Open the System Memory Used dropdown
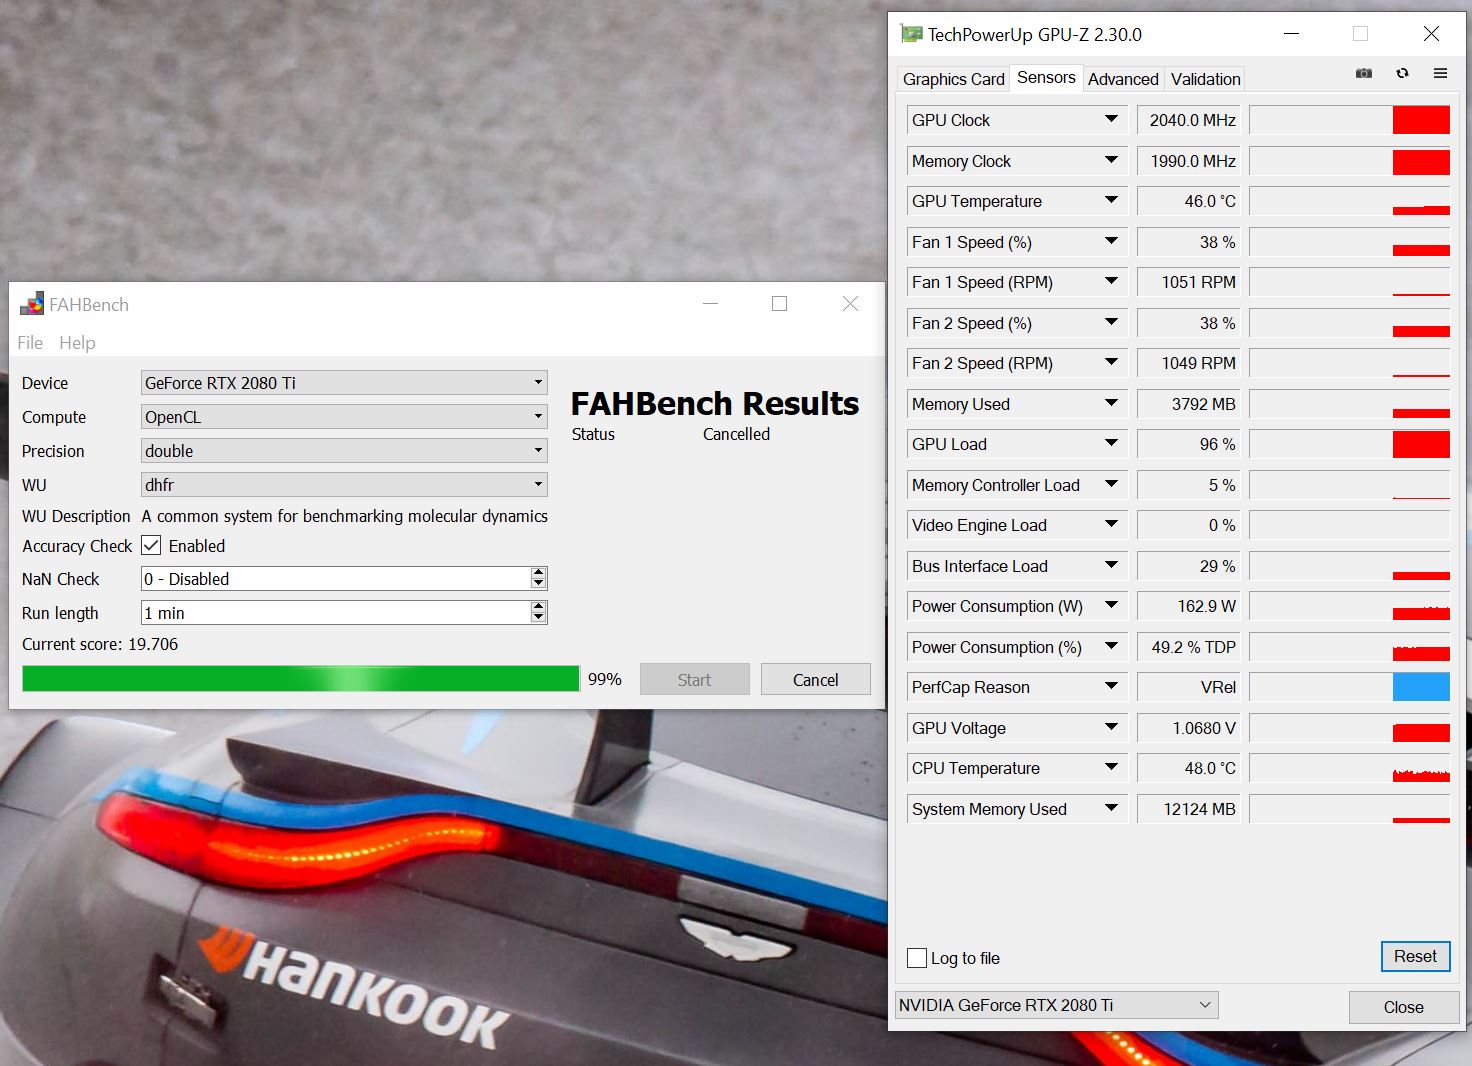 click(1111, 809)
